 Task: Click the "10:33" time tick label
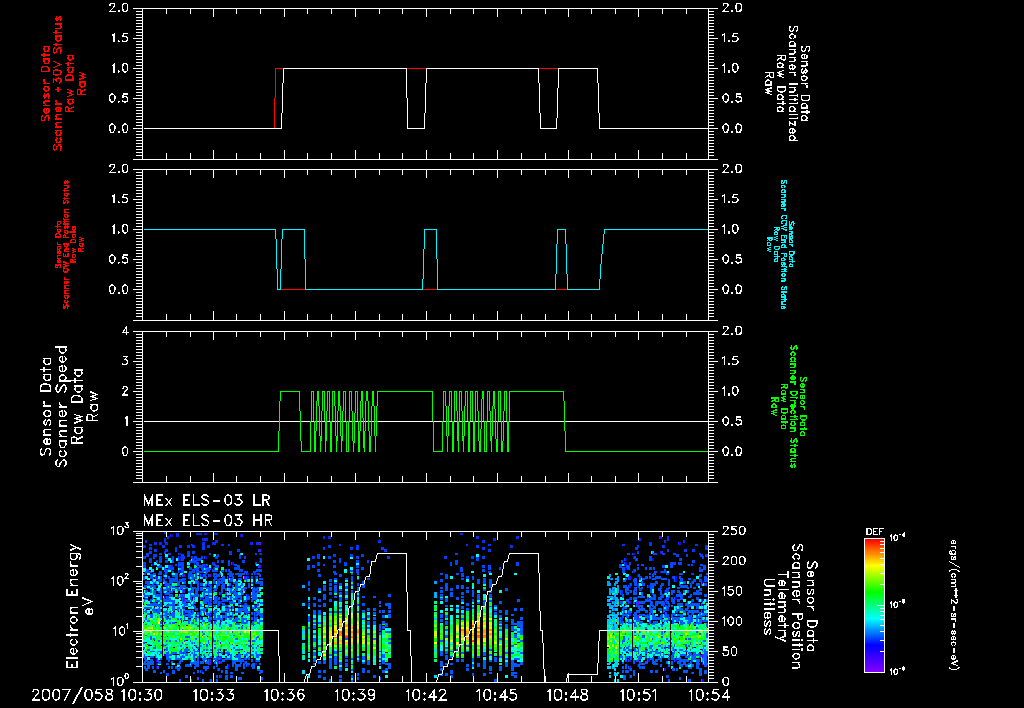[x=214, y=695]
